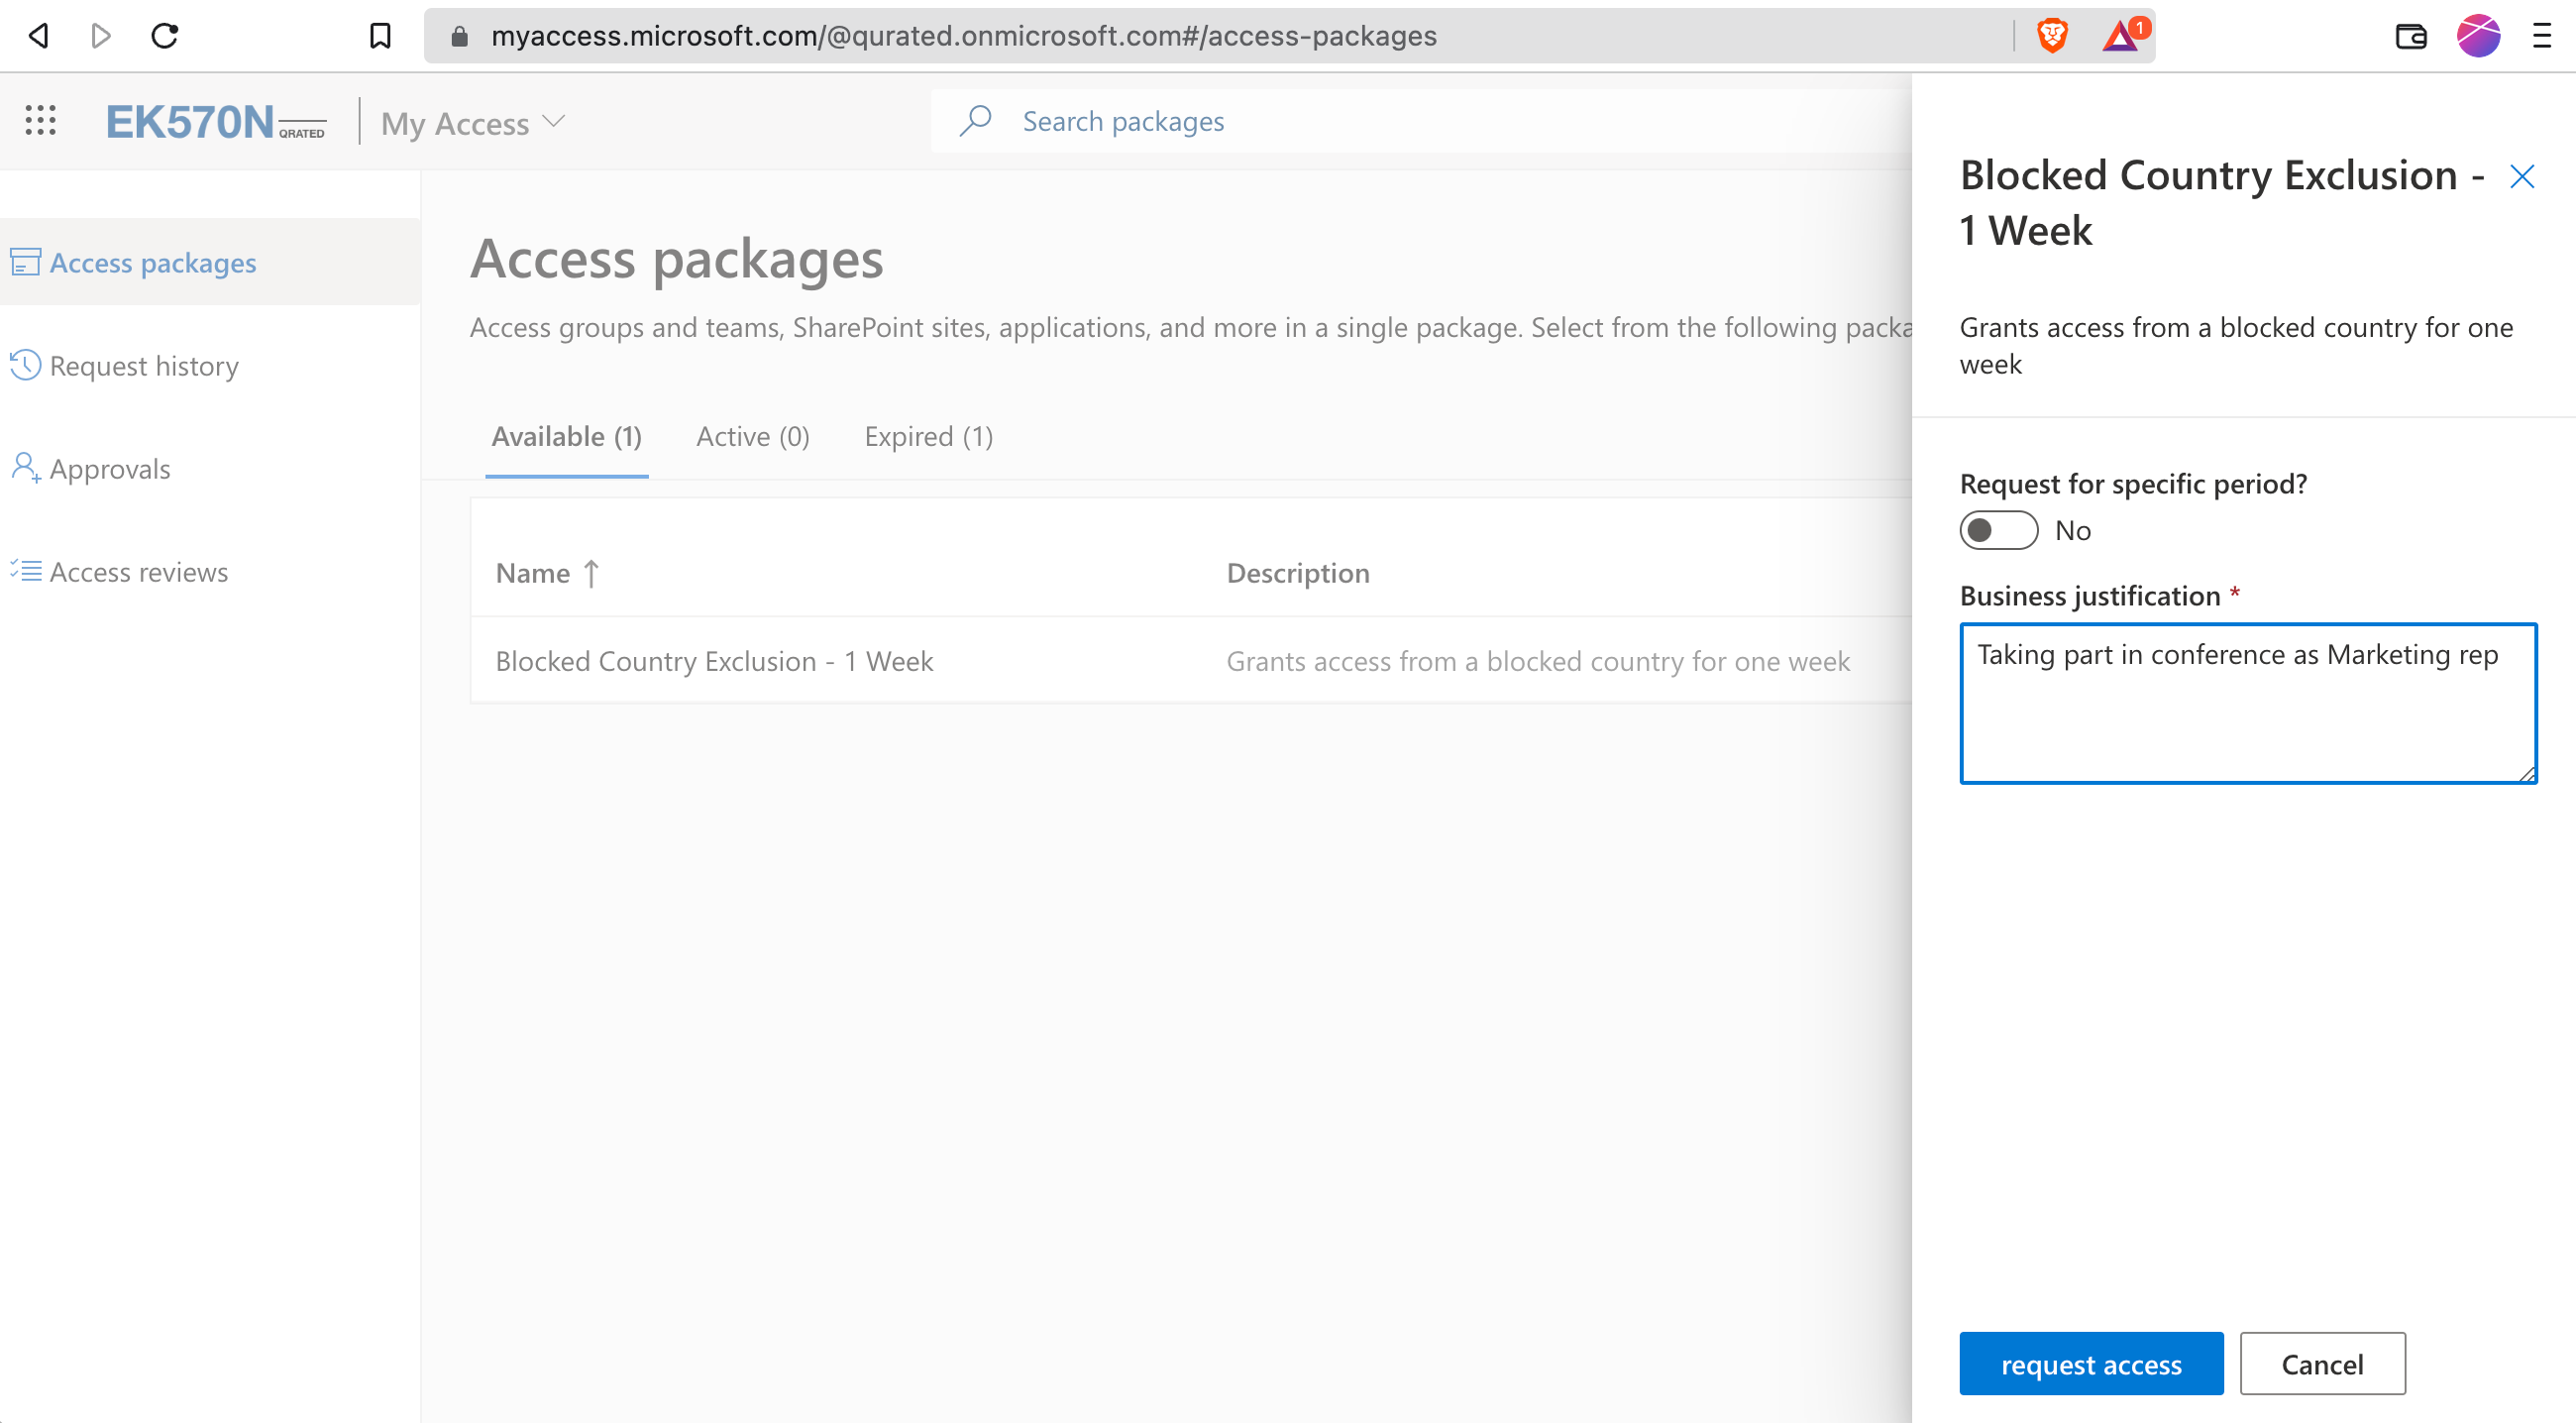This screenshot has height=1423, width=2576.
Task: Switch to the Active (0) tab
Action: coord(752,437)
